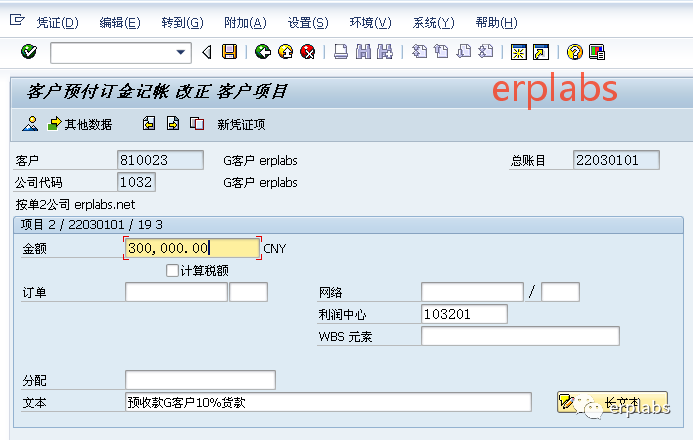Open the 系统(Y) menu
693x440 pixels.
tap(433, 23)
